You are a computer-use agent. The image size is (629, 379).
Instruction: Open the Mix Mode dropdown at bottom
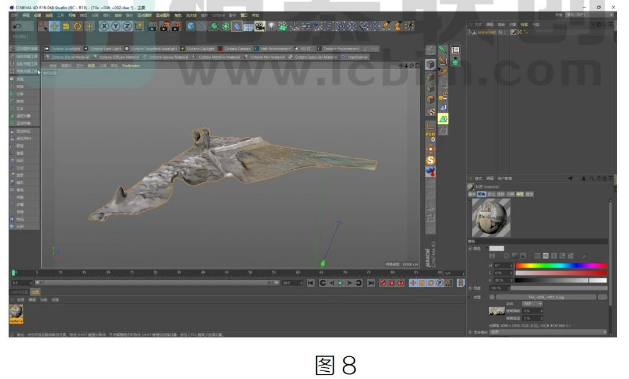(549, 332)
